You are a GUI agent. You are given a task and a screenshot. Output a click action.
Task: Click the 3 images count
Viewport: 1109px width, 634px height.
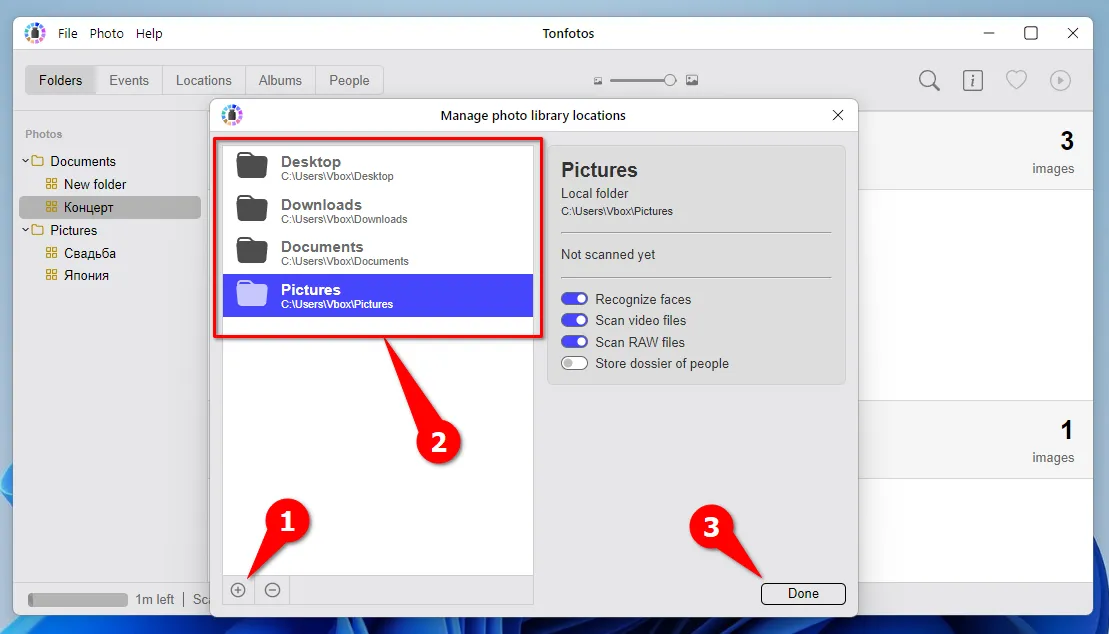[x=1053, y=153]
